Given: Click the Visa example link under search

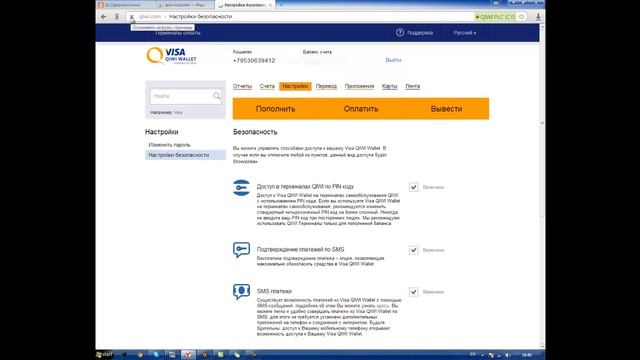Looking at the screenshot, I should [178, 112].
